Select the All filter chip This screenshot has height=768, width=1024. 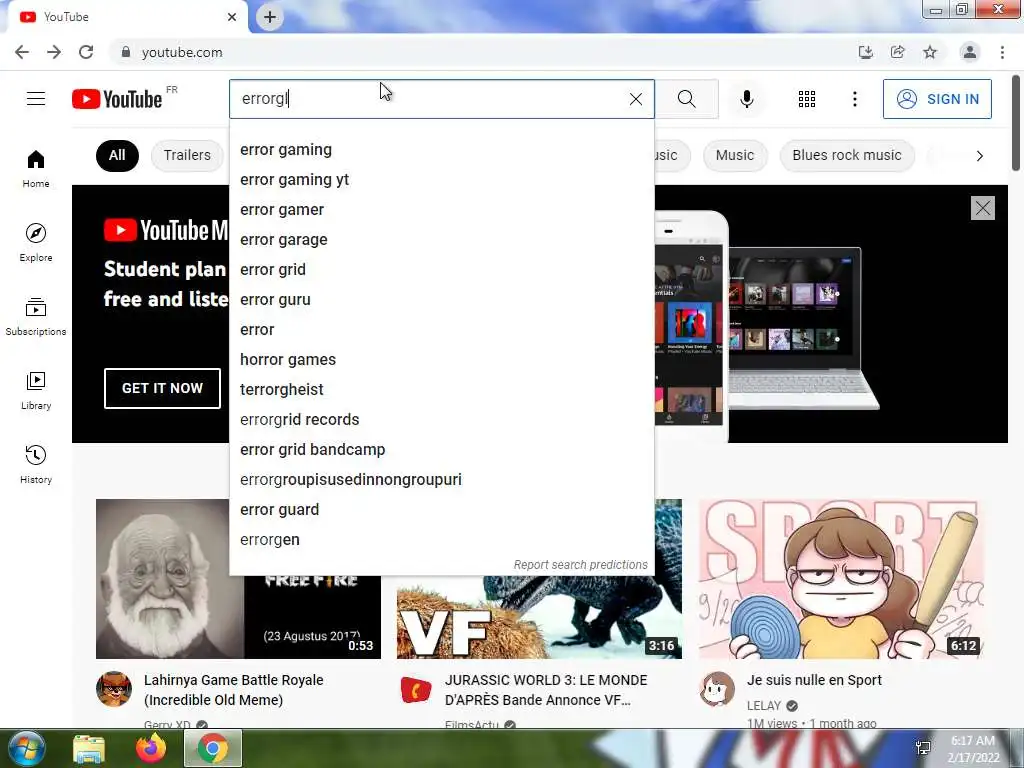click(117, 155)
